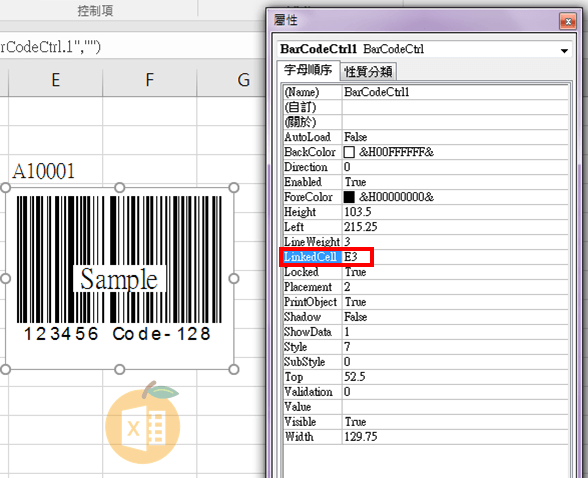Select the Style property
Viewport: 588px width, 478px height.
pos(312,347)
